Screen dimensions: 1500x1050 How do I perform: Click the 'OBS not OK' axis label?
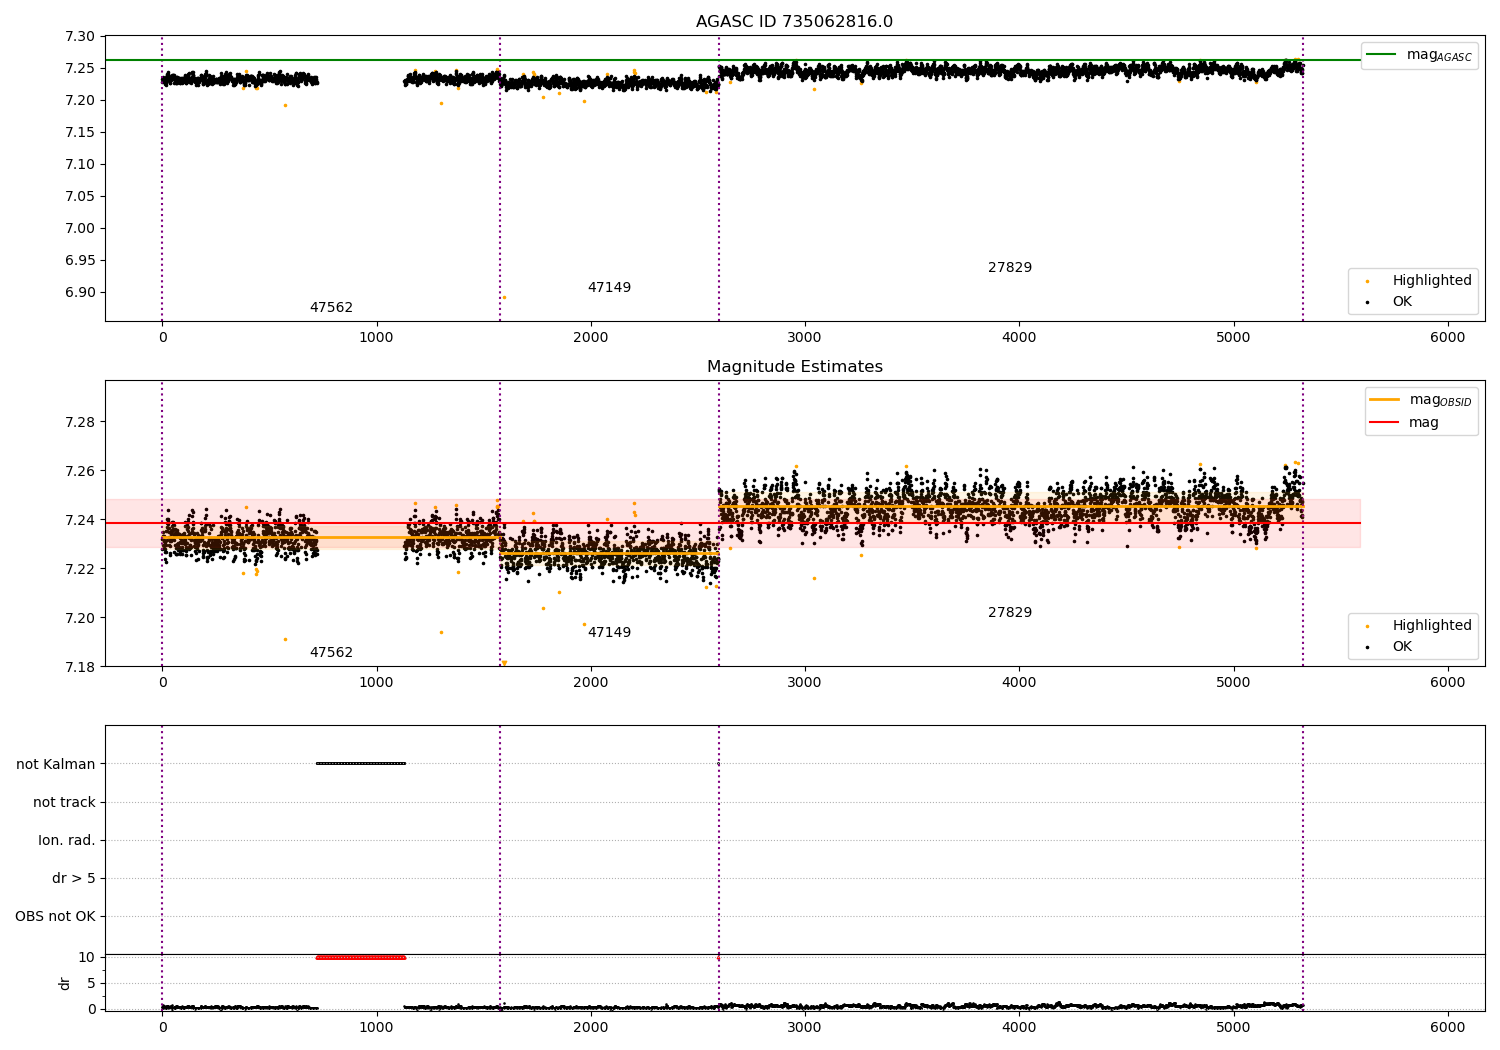pos(55,916)
